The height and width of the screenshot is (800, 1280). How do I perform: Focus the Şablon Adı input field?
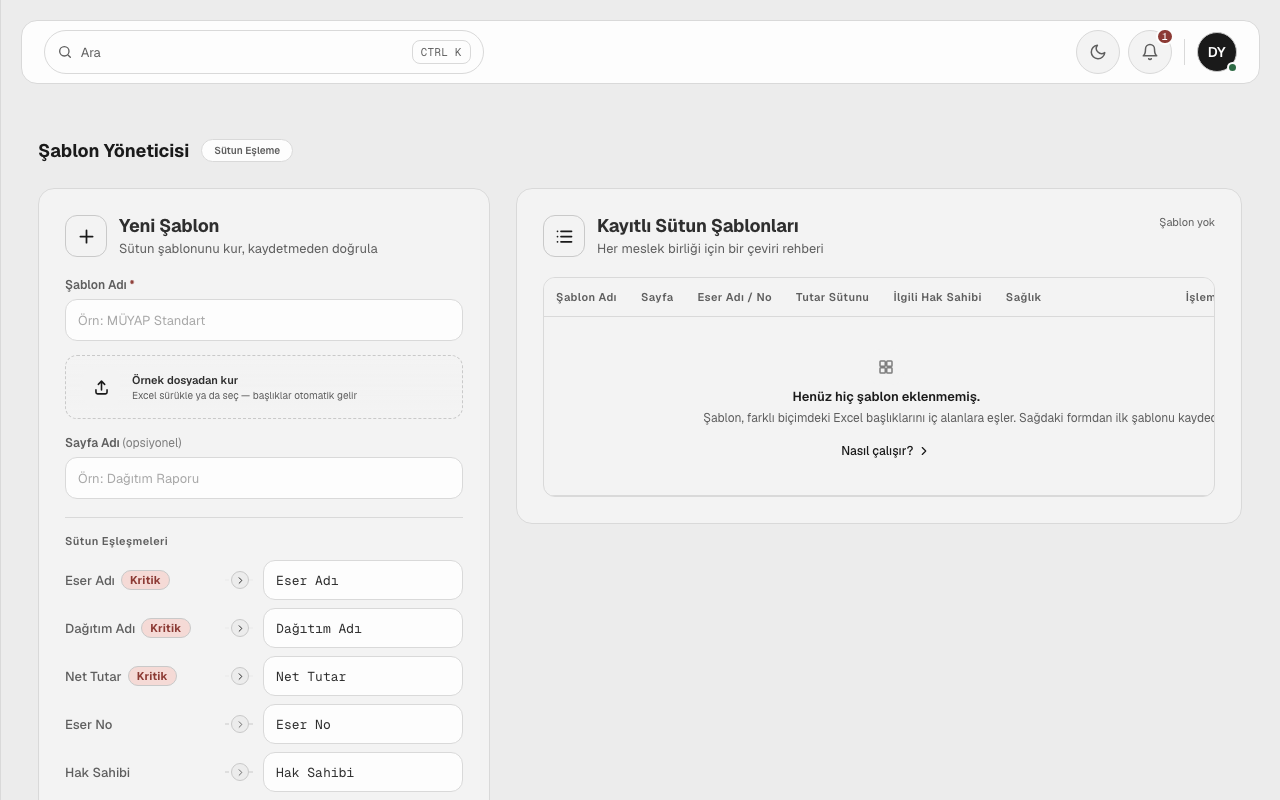coord(264,320)
